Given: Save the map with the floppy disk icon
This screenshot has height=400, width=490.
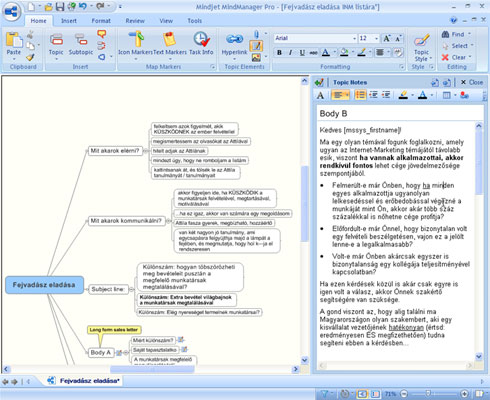Looking at the screenshot, I should pos(60,6).
